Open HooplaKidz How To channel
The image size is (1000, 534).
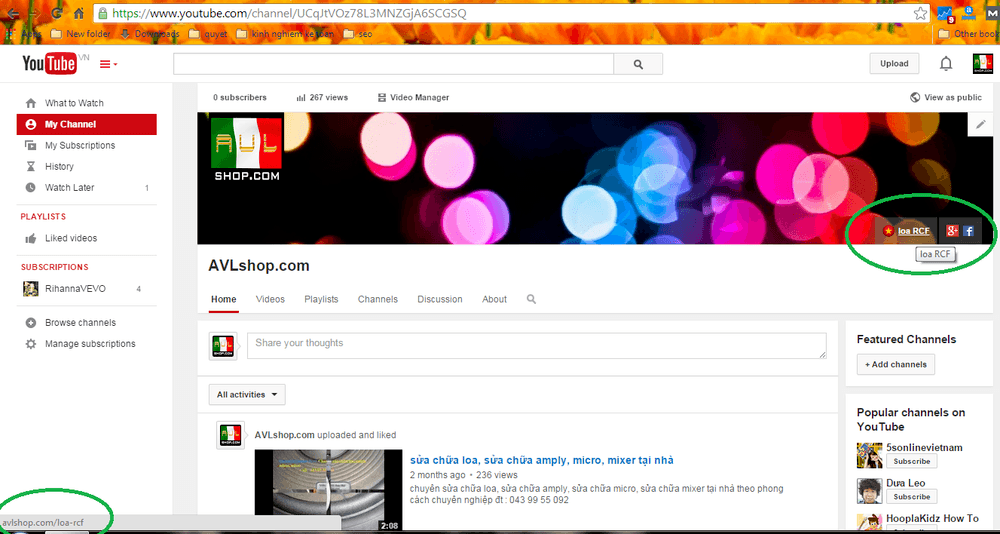pyautogui.click(x=932, y=518)
